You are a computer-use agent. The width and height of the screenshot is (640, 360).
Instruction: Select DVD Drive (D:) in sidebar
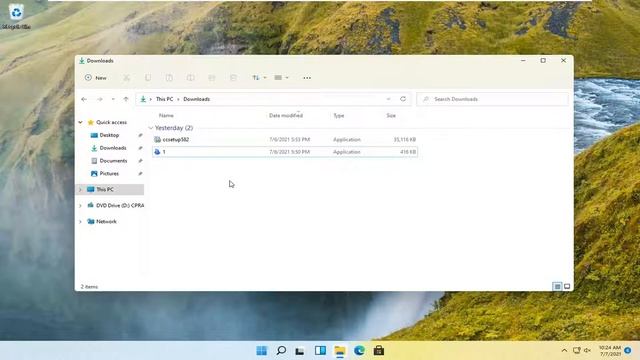point(116,205)
